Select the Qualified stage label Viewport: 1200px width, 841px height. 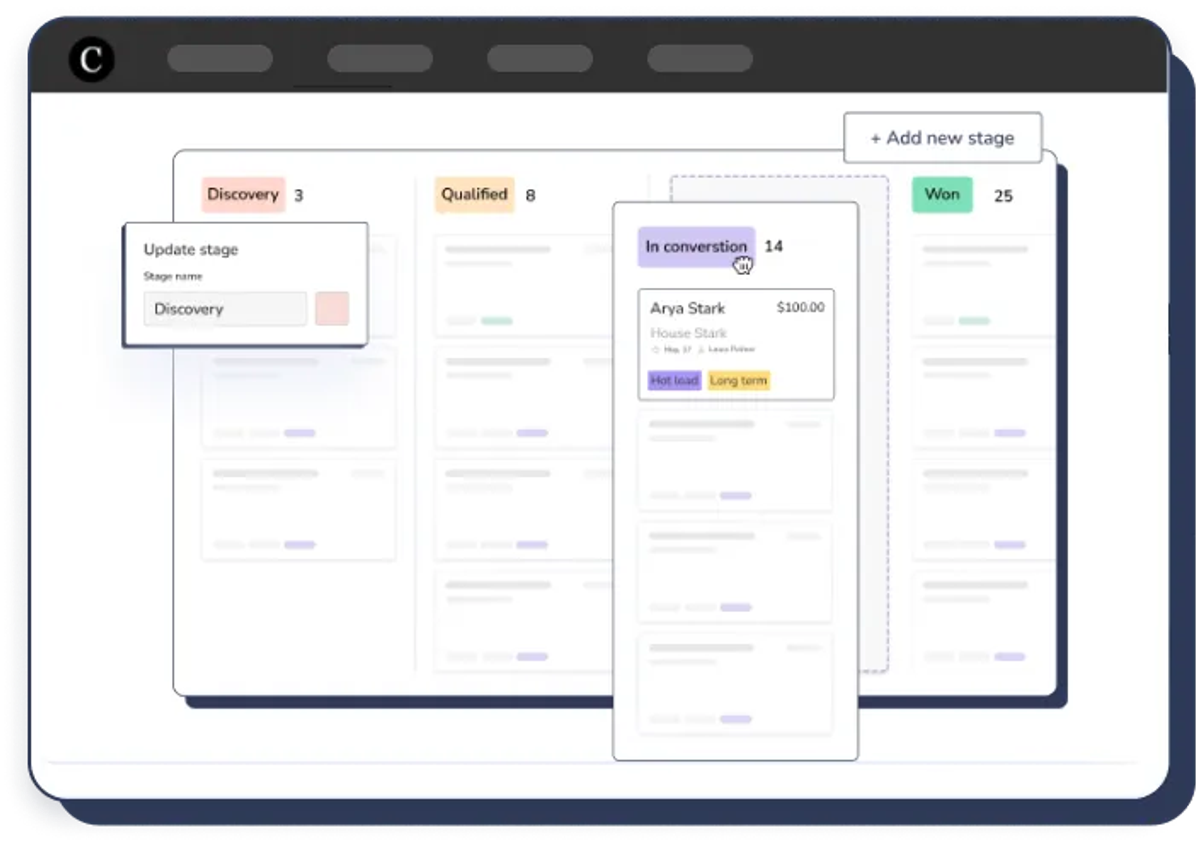tap(475, 195)
